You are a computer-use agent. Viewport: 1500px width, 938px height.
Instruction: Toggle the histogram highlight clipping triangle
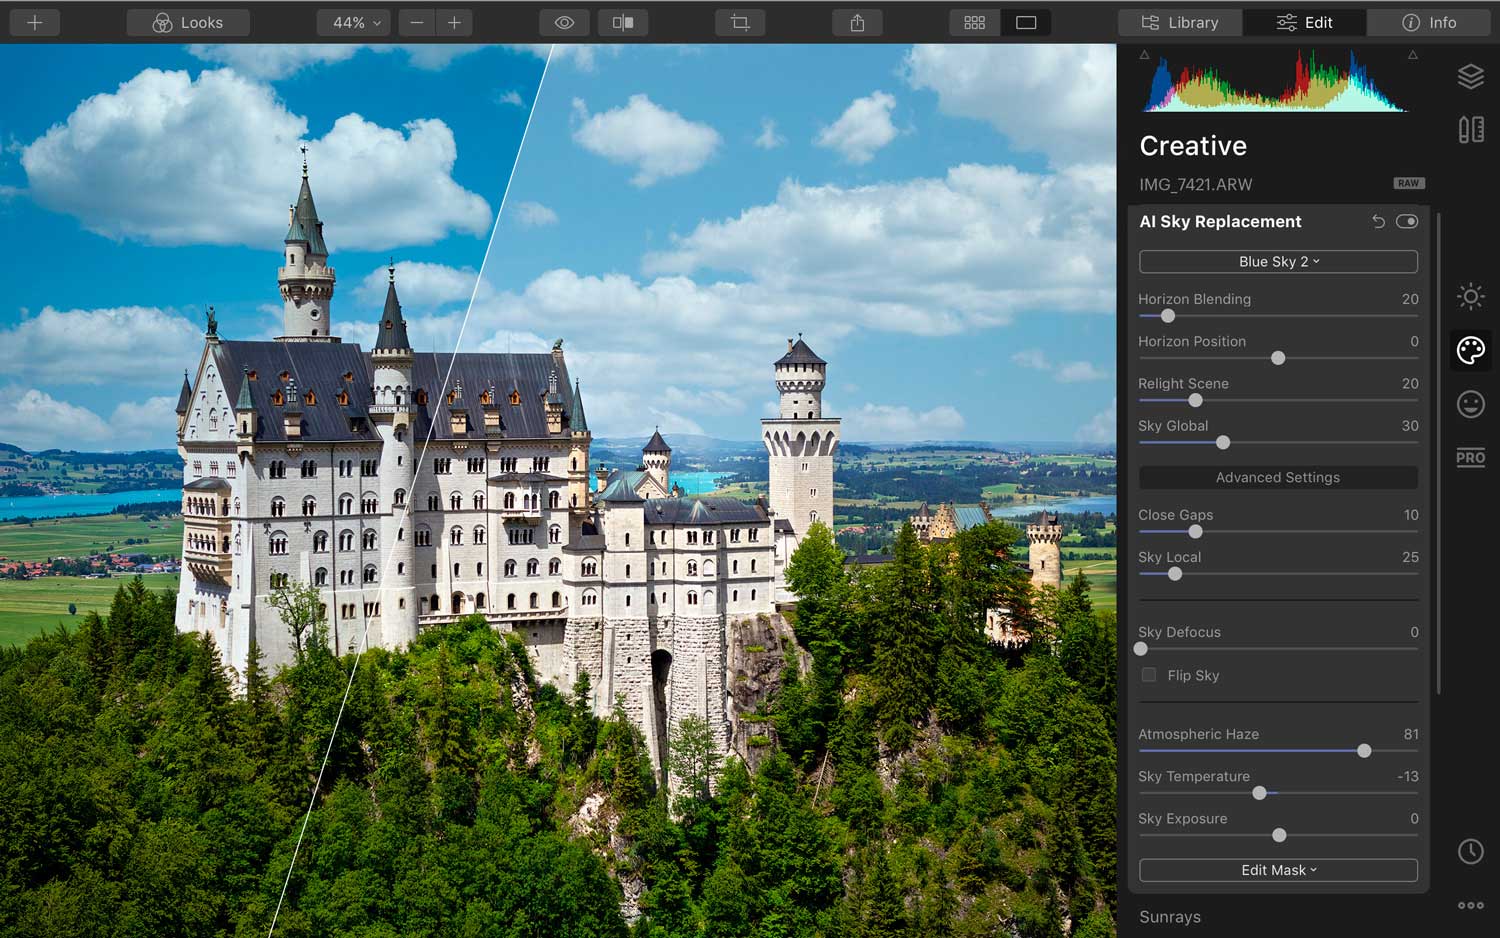[1413, 55]
